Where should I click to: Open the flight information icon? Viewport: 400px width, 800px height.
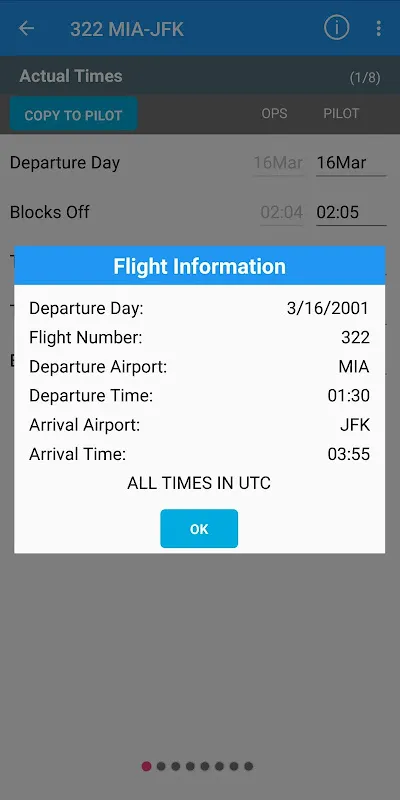coord(336,28)
